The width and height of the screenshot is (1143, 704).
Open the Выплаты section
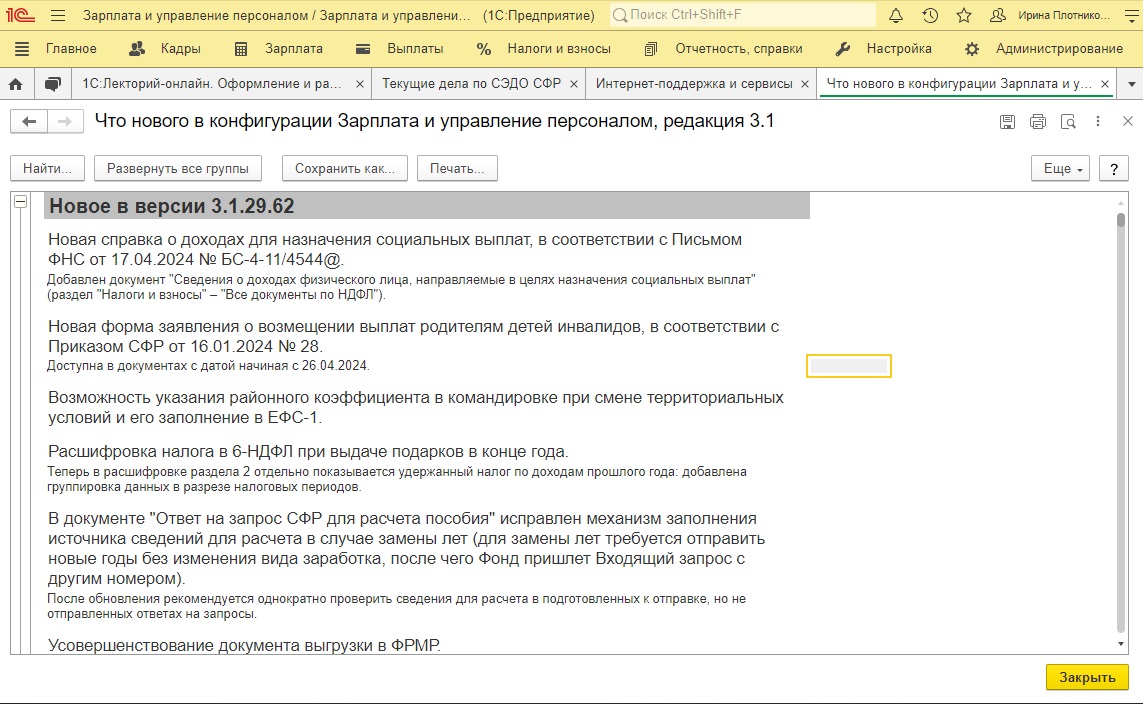click(415, 49)
